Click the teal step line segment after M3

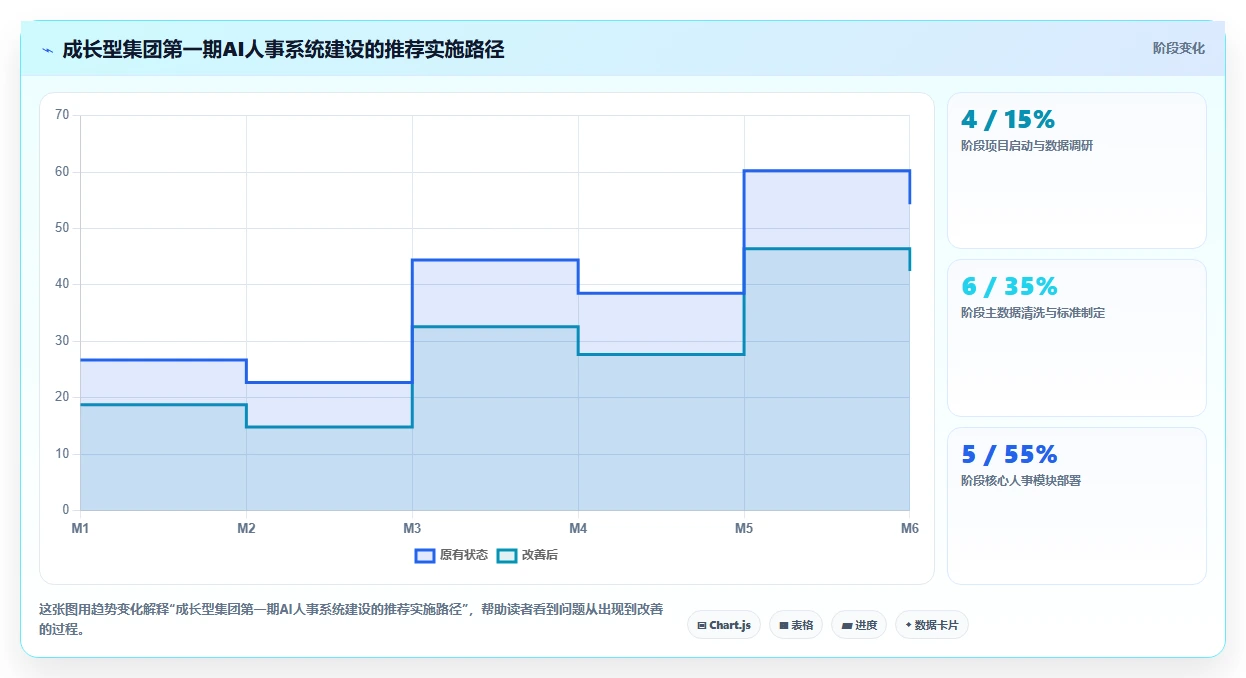[495, 327]
